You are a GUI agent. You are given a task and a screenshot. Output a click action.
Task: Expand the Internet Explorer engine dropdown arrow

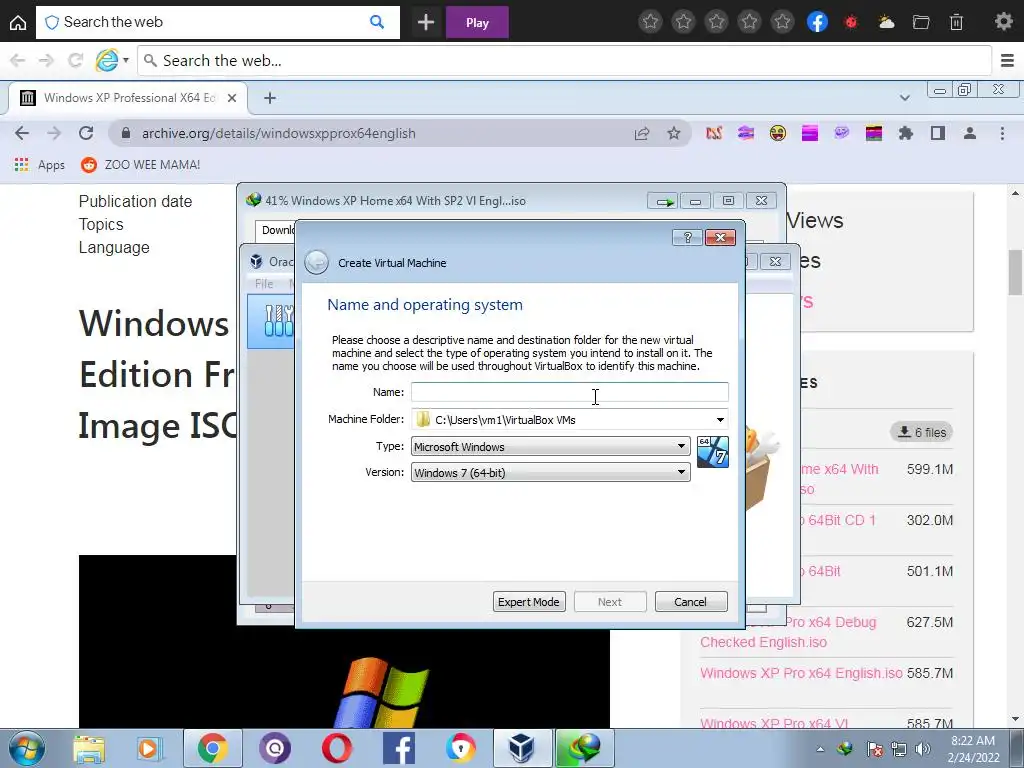pyautogui.click(x=126, y=60)
